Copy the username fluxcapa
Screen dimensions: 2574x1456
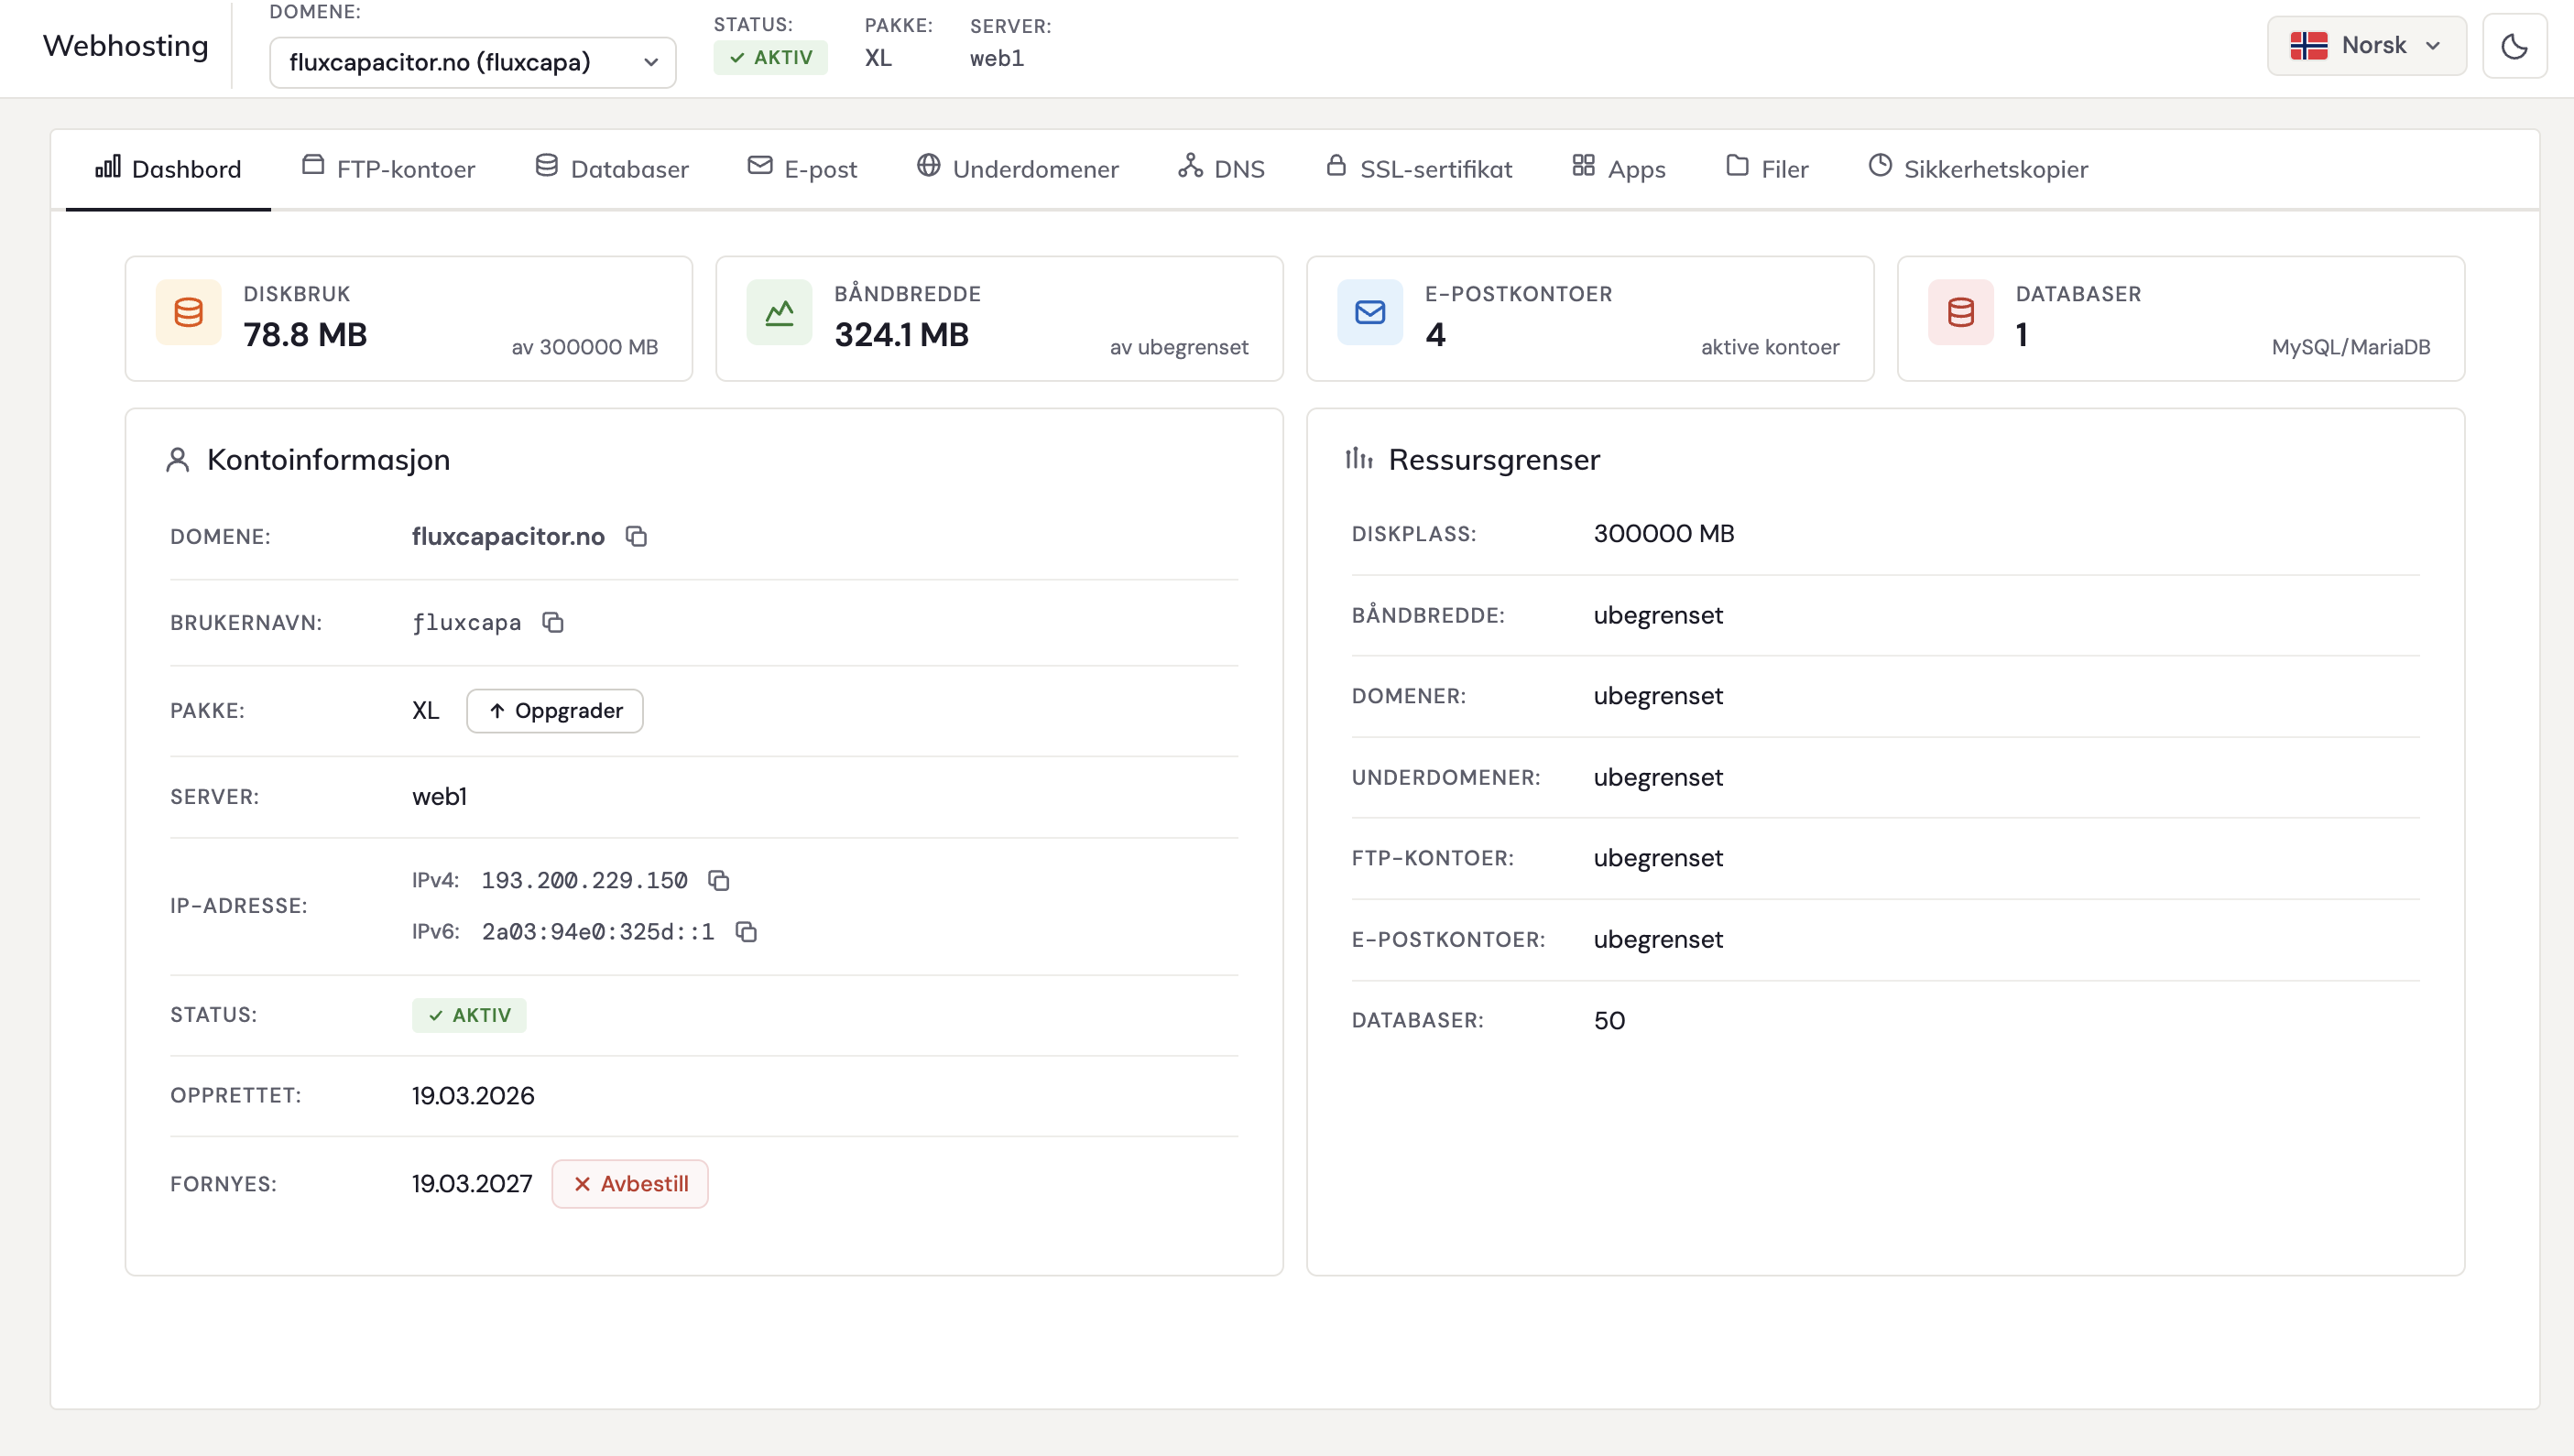[x=553, y=623]
